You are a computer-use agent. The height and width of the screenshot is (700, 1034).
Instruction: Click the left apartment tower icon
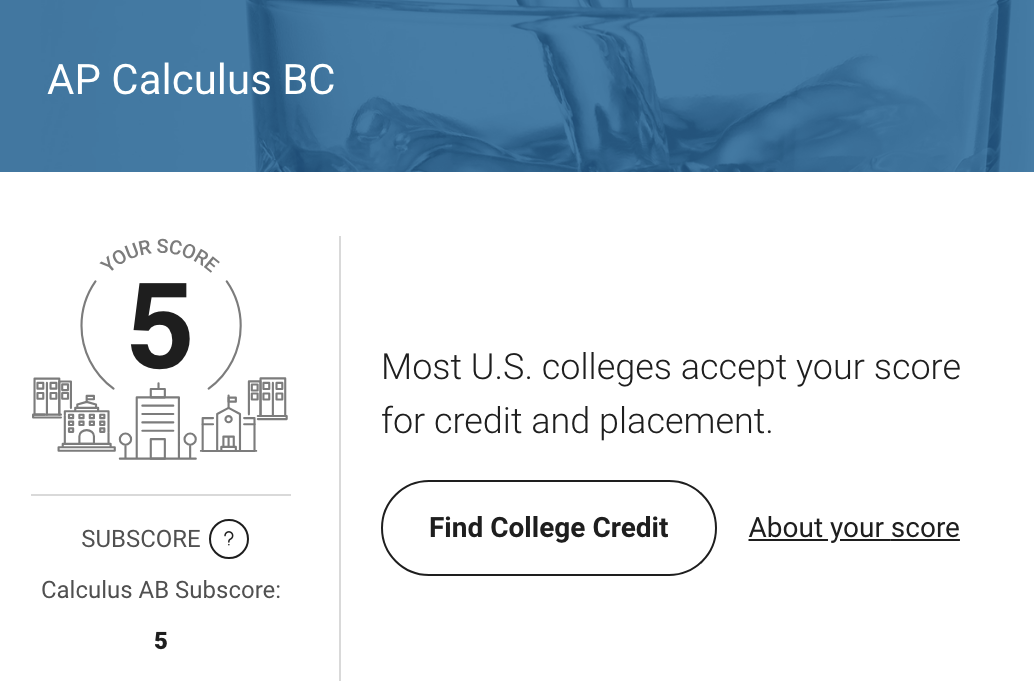click(52, 396)
